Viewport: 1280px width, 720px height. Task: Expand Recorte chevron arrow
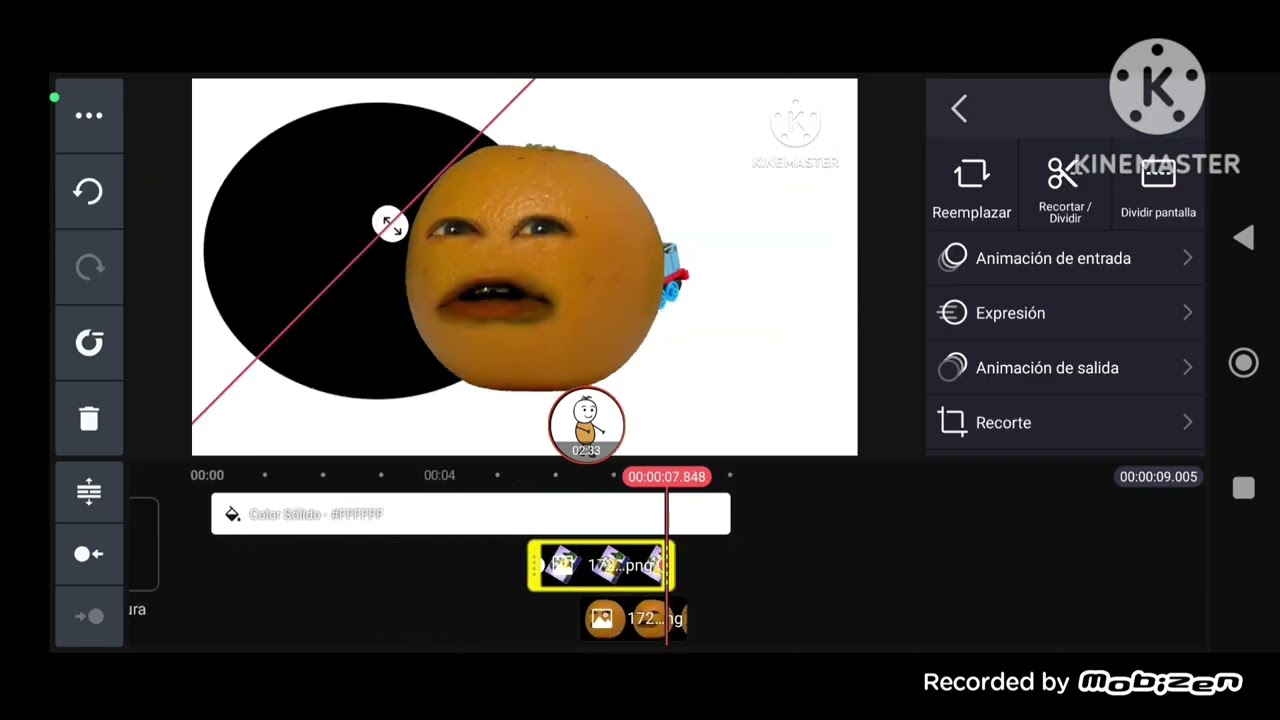click(x=1187, y=422)
